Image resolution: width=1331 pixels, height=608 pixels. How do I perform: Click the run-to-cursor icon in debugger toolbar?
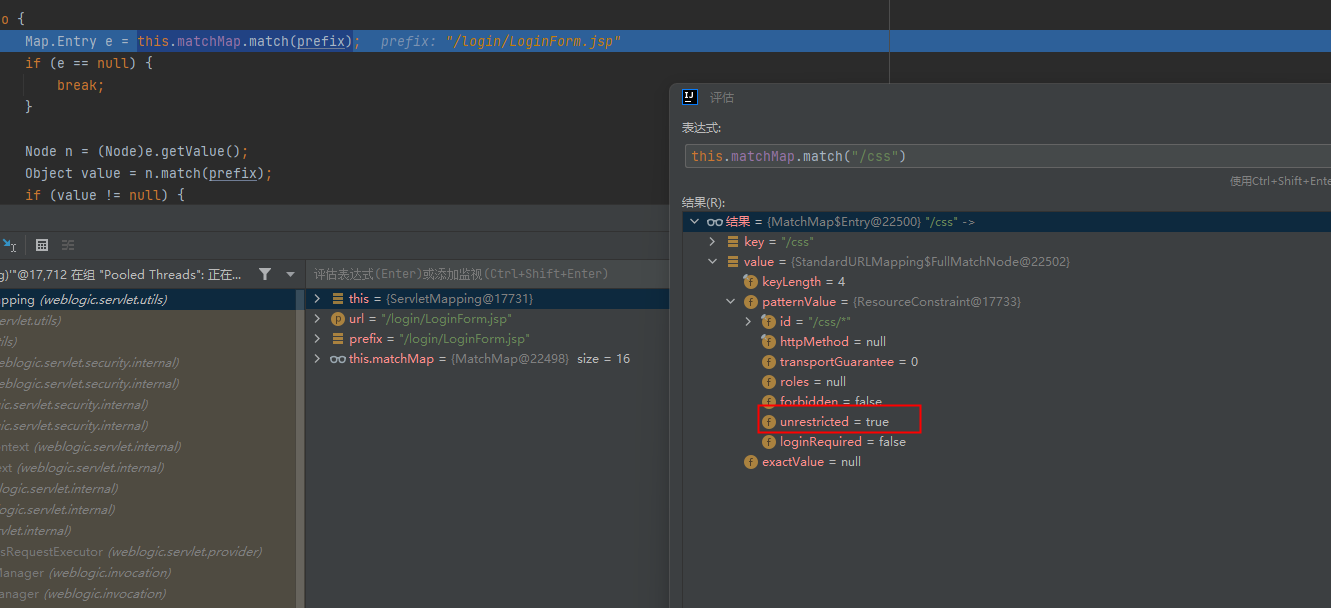tap(8, 245)
